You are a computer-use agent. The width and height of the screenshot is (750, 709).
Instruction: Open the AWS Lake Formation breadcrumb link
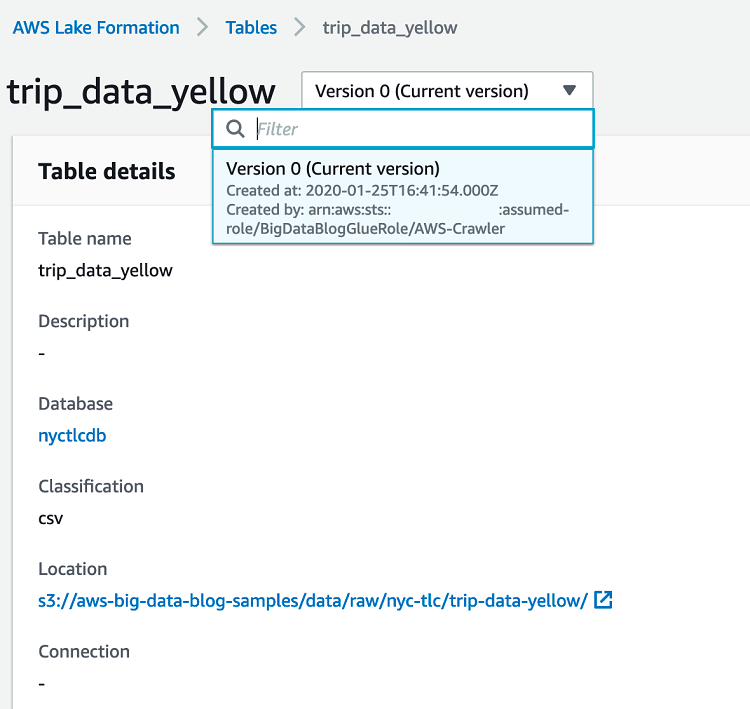pyautogui.click(x=96, y=28)
